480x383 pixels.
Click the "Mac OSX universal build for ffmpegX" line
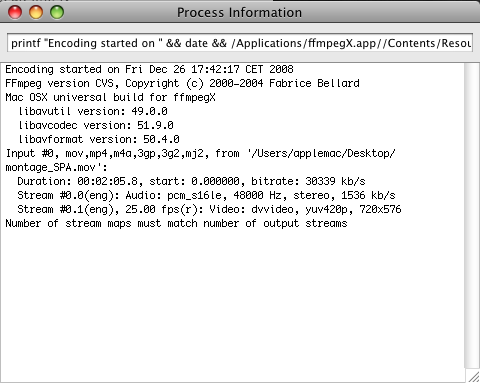110,97
